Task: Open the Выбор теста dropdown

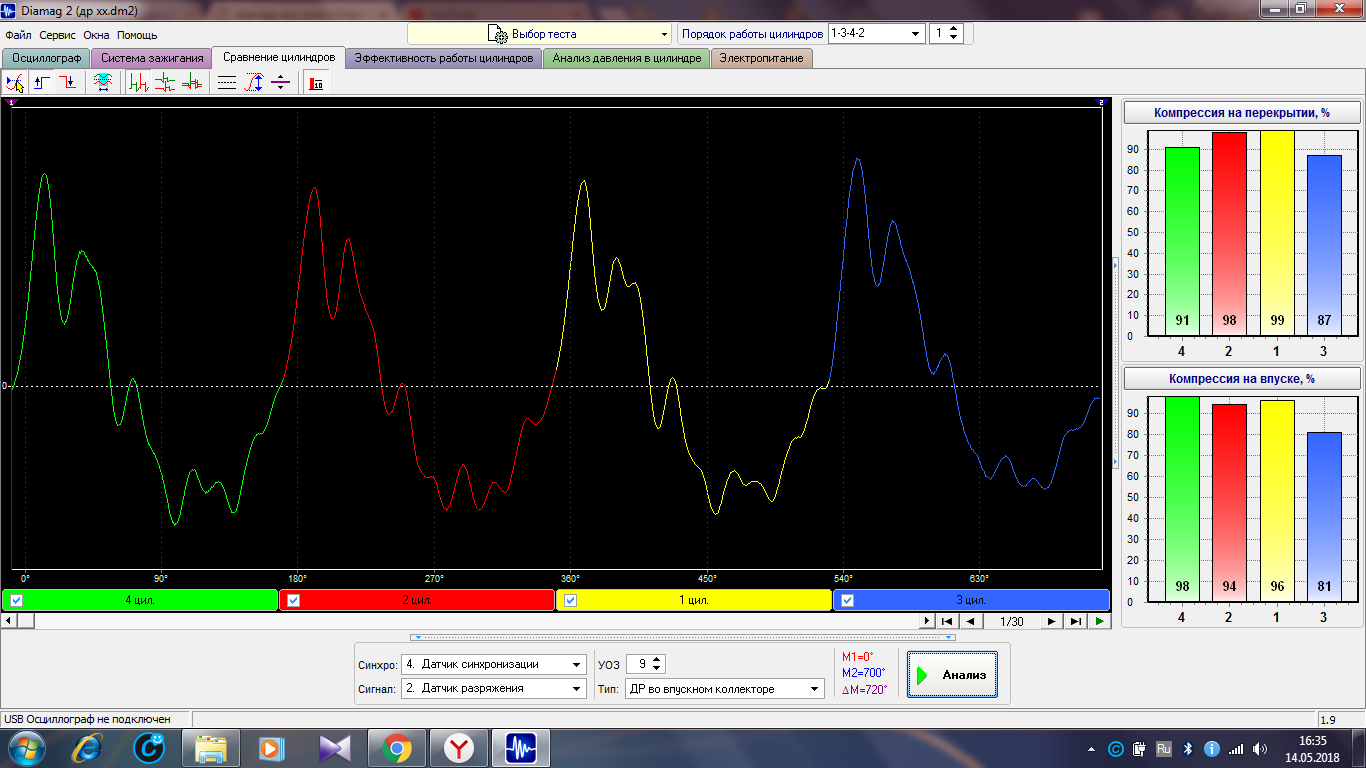Action: click(x=539, y=34)
